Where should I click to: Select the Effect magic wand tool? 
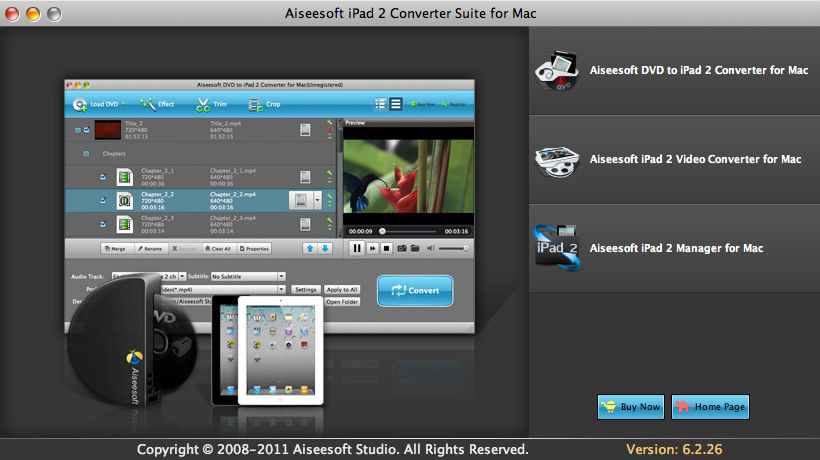point(157,104)
